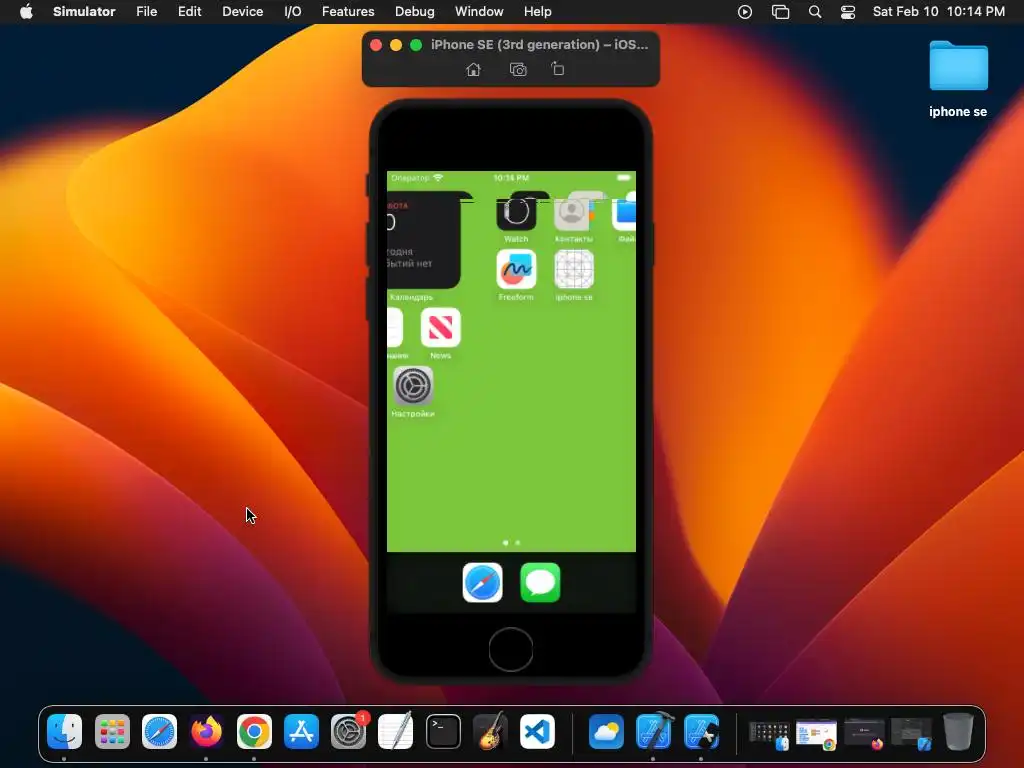Rotate the device using the rotate icon
1024x768 pixels.
point(558,69)
